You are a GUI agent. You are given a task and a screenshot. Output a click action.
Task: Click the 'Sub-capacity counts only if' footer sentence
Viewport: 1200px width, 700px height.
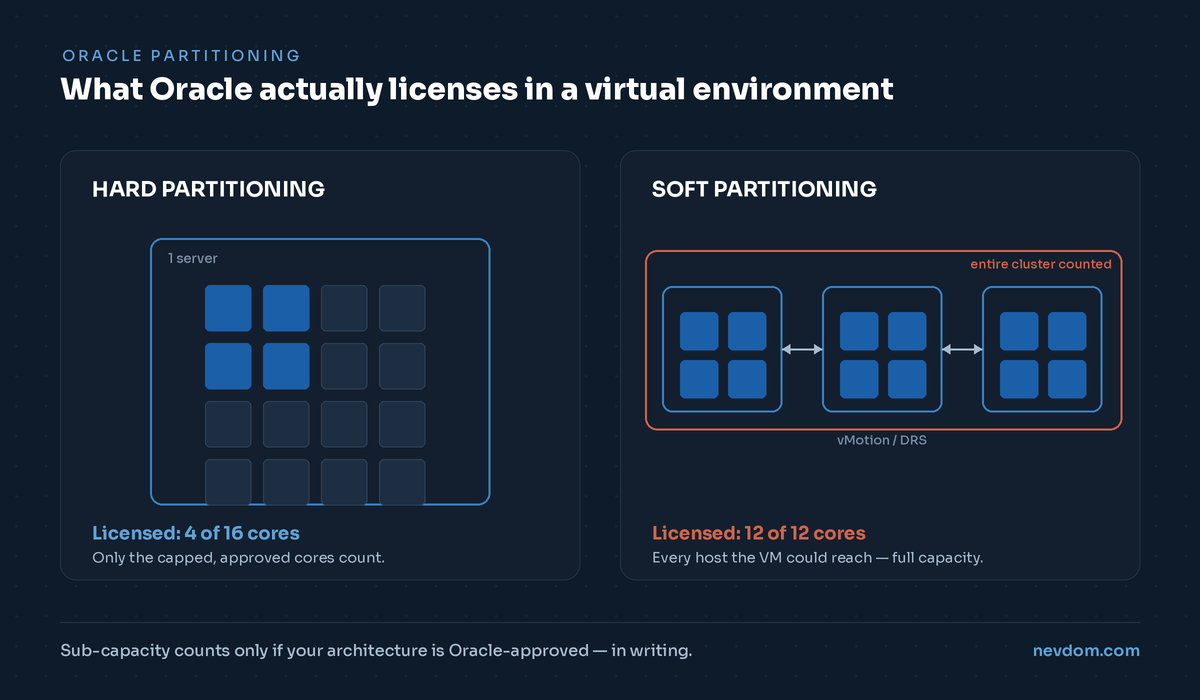(x=376, y=651)
